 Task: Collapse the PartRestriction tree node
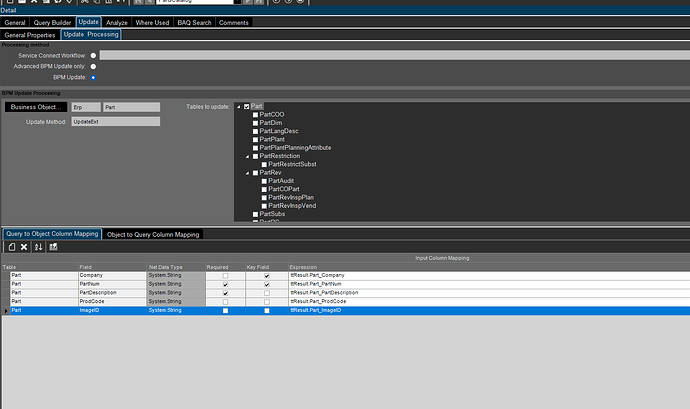click(x=247, y=156)
